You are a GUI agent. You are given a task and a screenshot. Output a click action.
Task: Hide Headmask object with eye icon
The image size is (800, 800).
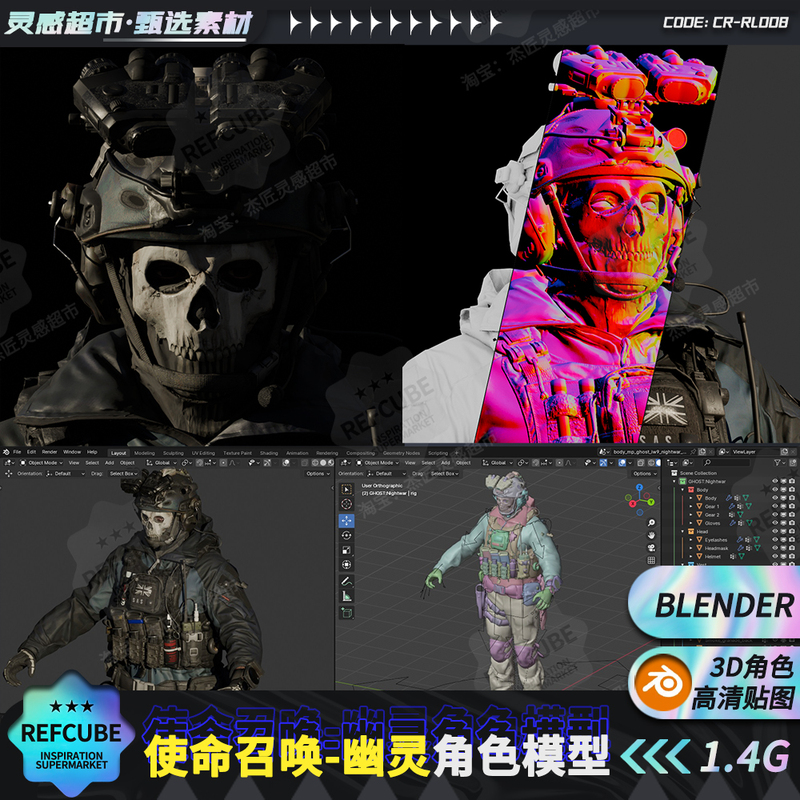click(x=775, y=548)
